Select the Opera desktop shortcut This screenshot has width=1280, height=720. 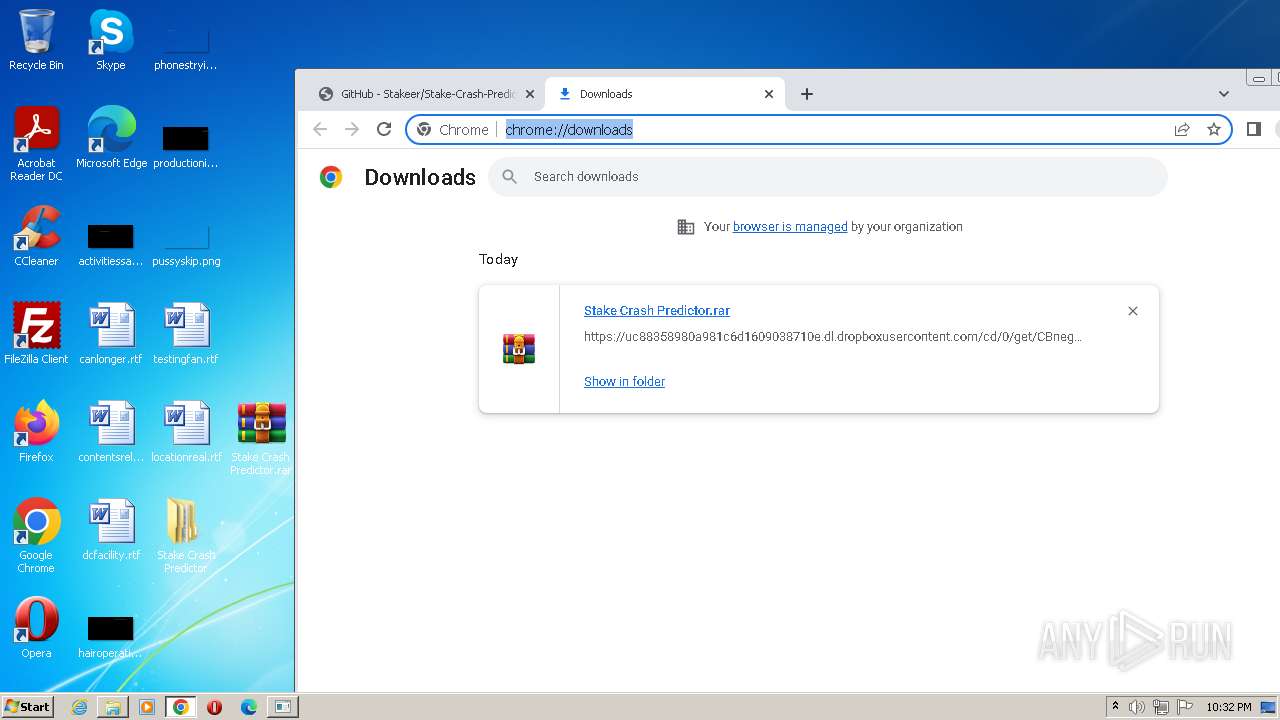(36, 628)
